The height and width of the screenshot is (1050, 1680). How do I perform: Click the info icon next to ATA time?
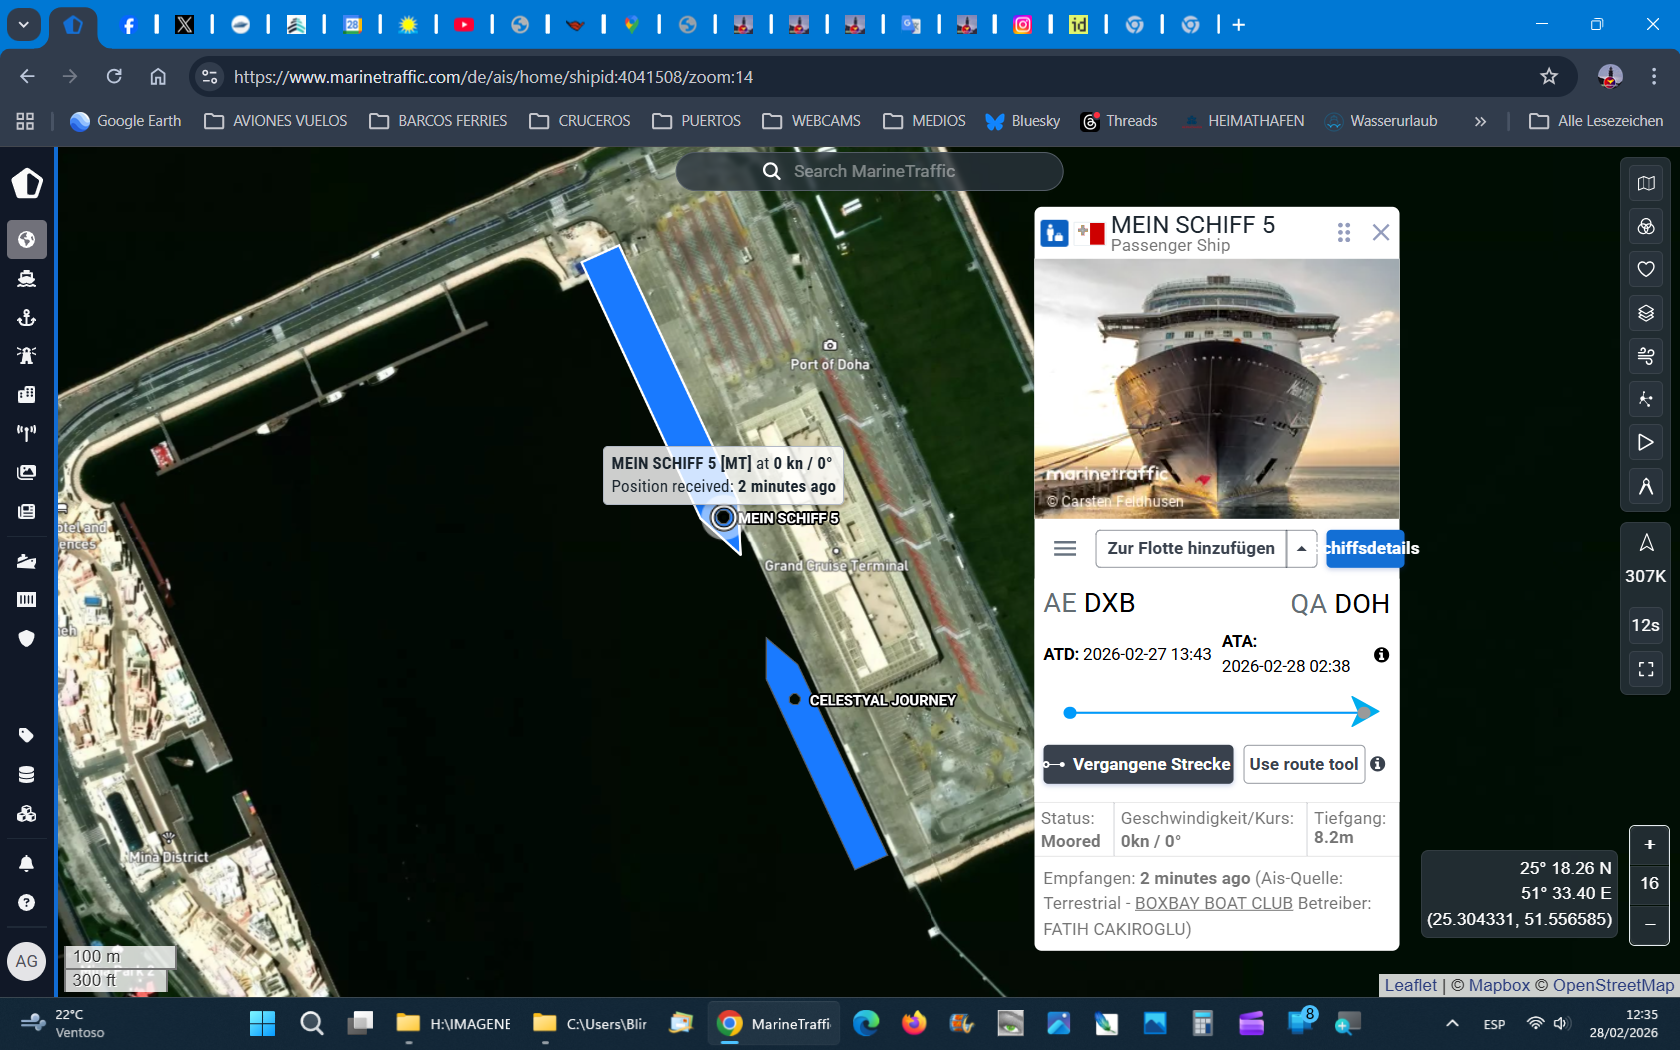(1381, 655)
